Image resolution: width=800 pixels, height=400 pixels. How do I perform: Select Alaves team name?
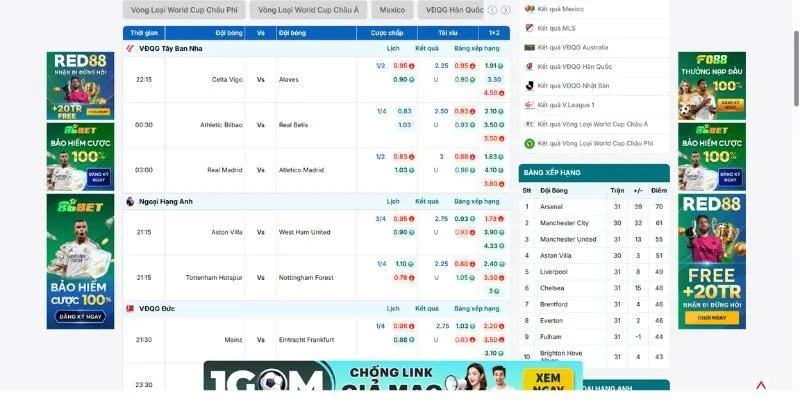[289, 80]
